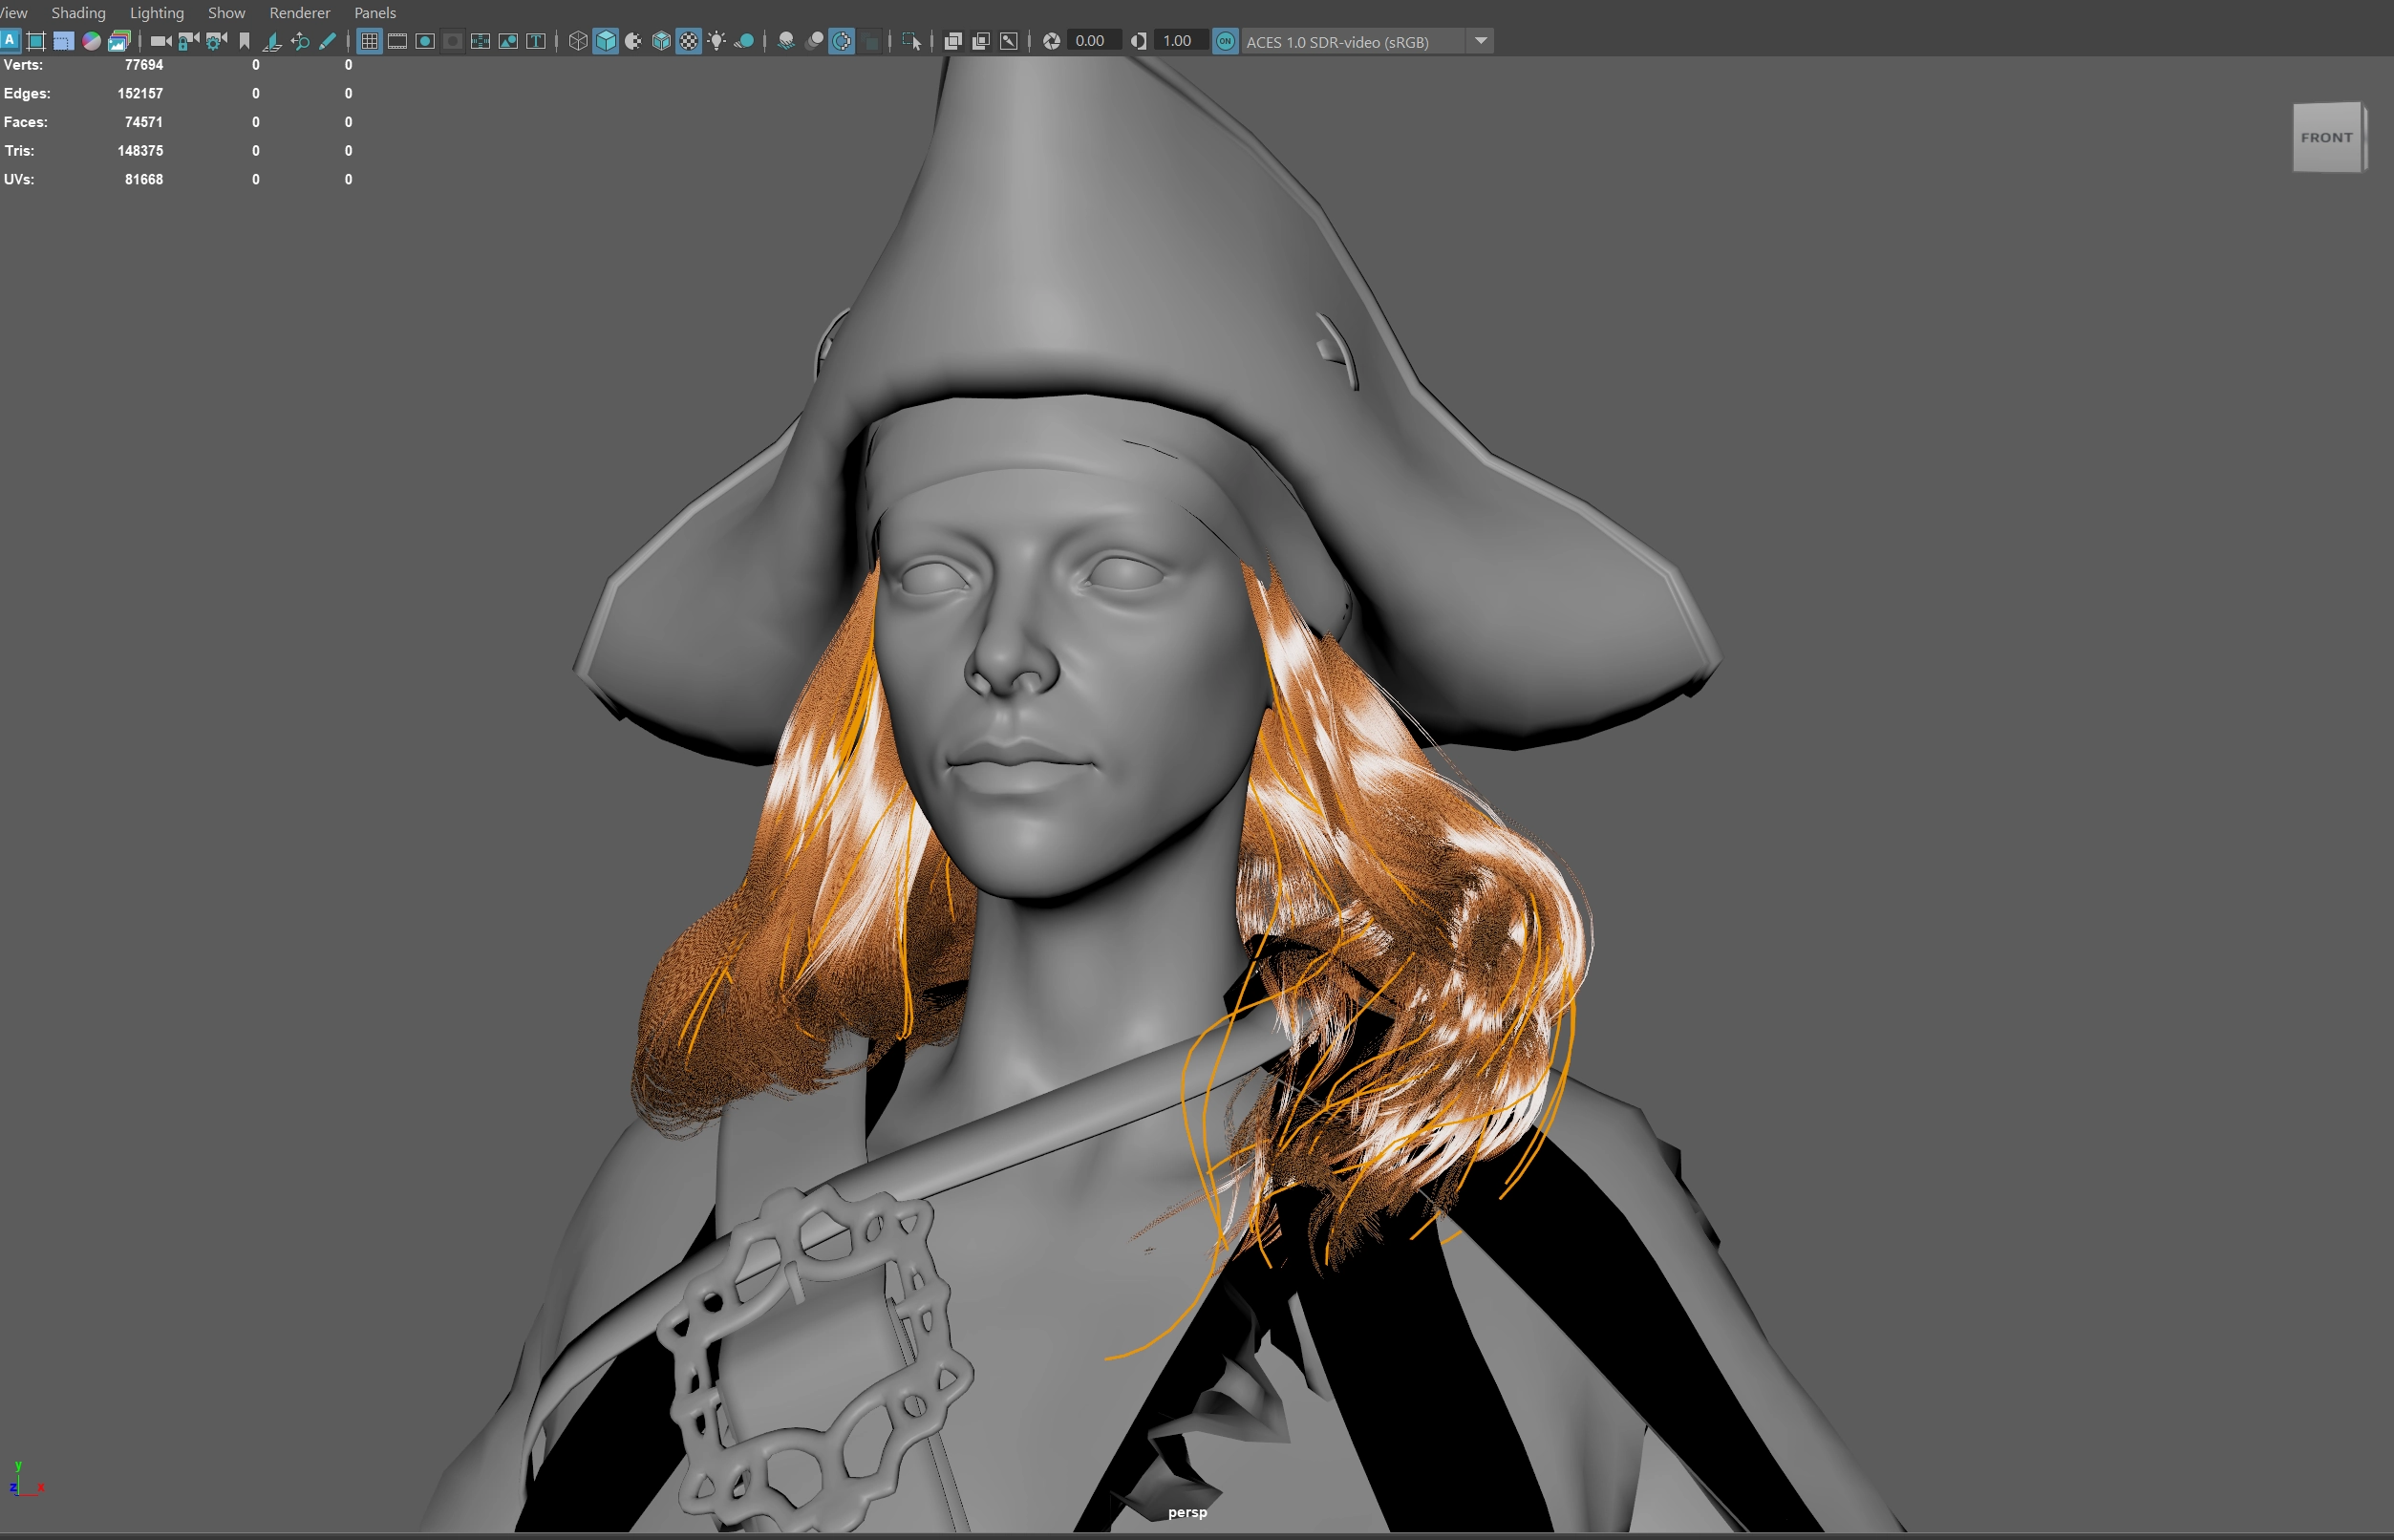Click the exposure value field 0.00
Viewport: 2394px width, 1540px height.
point(1090,41)
